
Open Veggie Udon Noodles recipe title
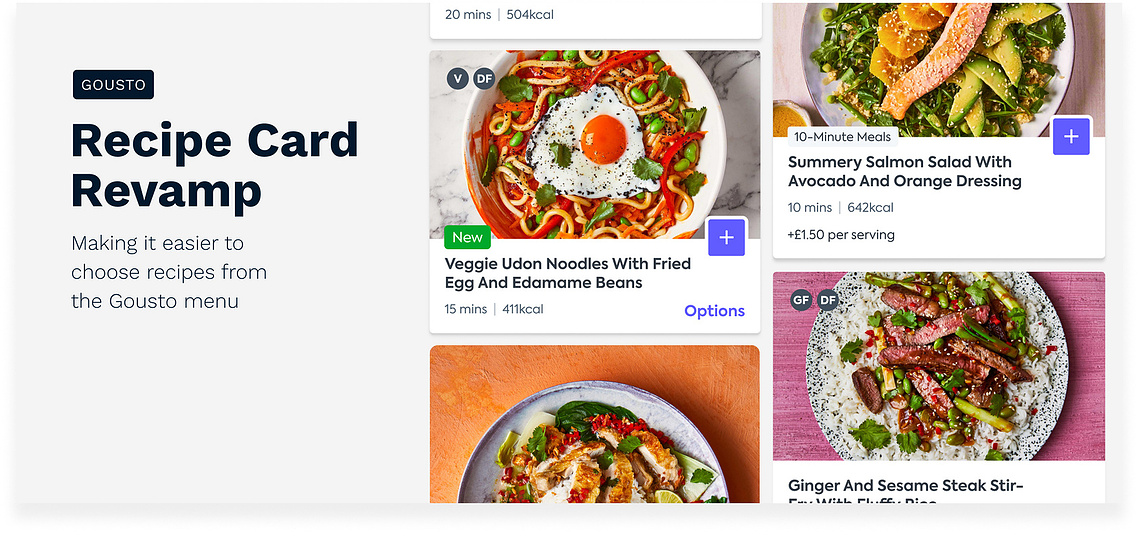(567, 273)
